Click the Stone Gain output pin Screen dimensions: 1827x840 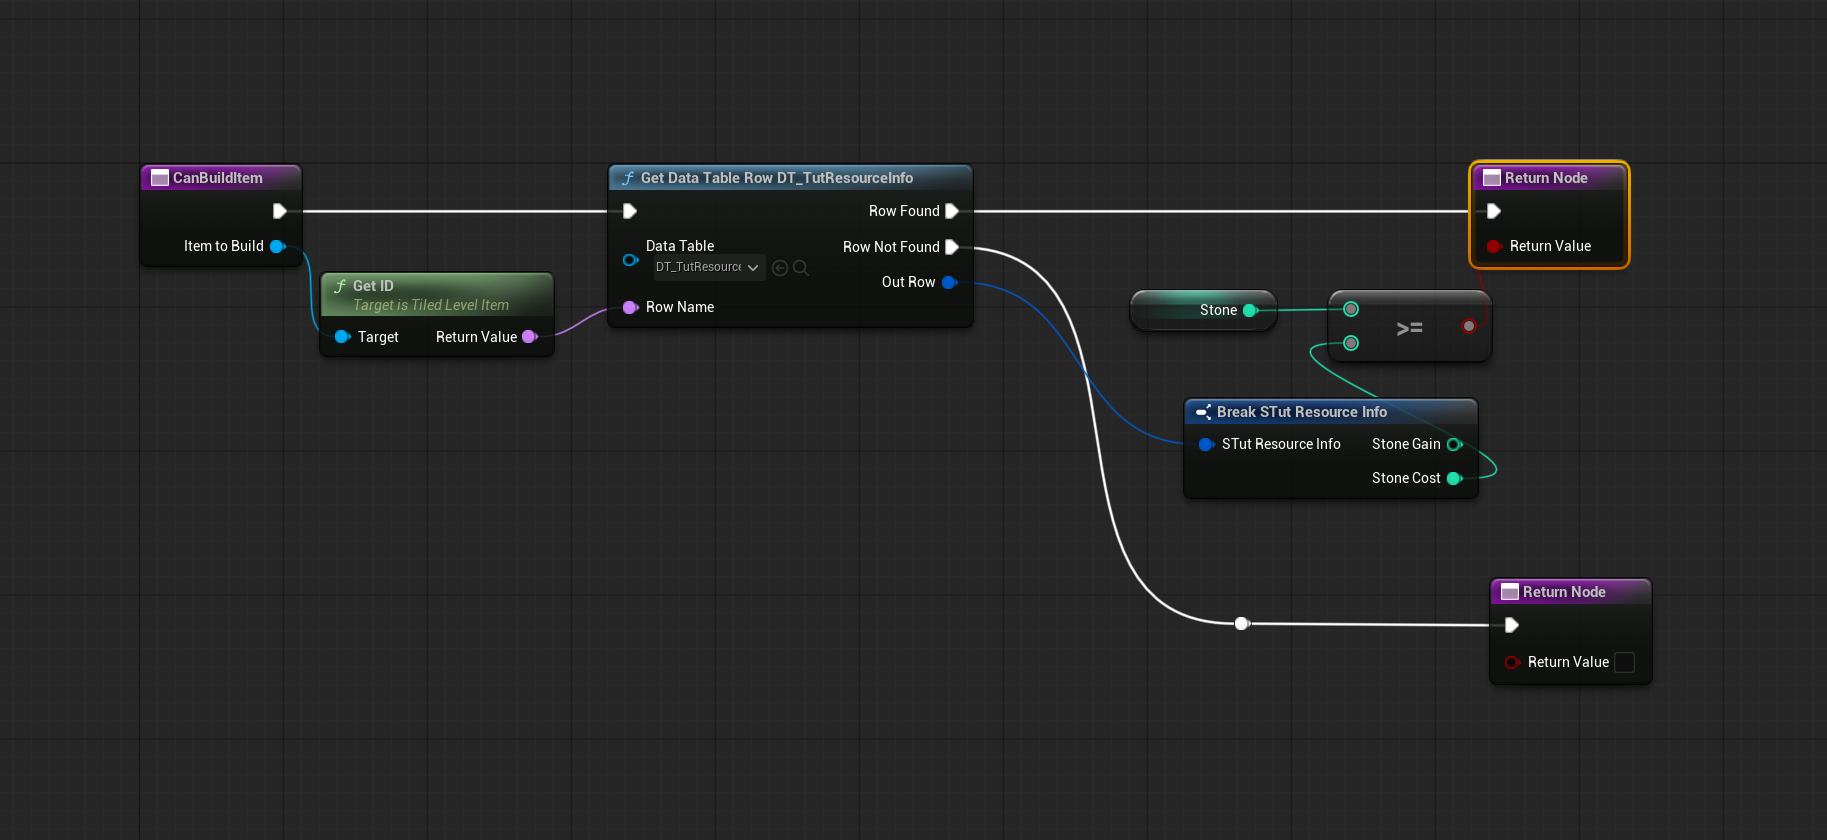(1454, 445)
